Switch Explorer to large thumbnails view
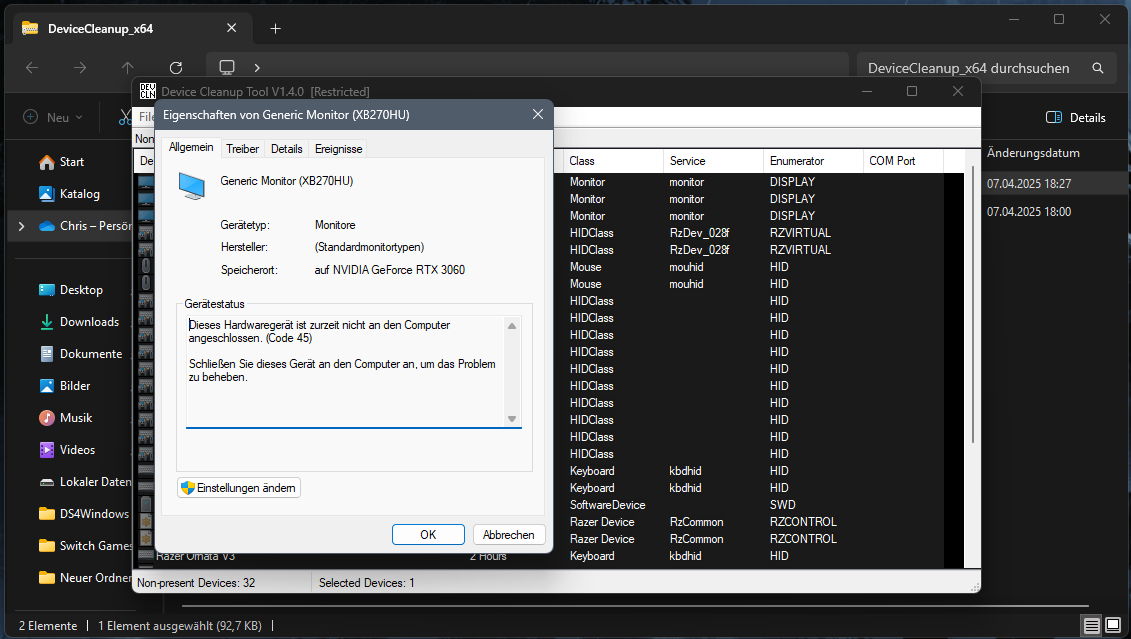1131x639 pixels. pos(1113,625)
